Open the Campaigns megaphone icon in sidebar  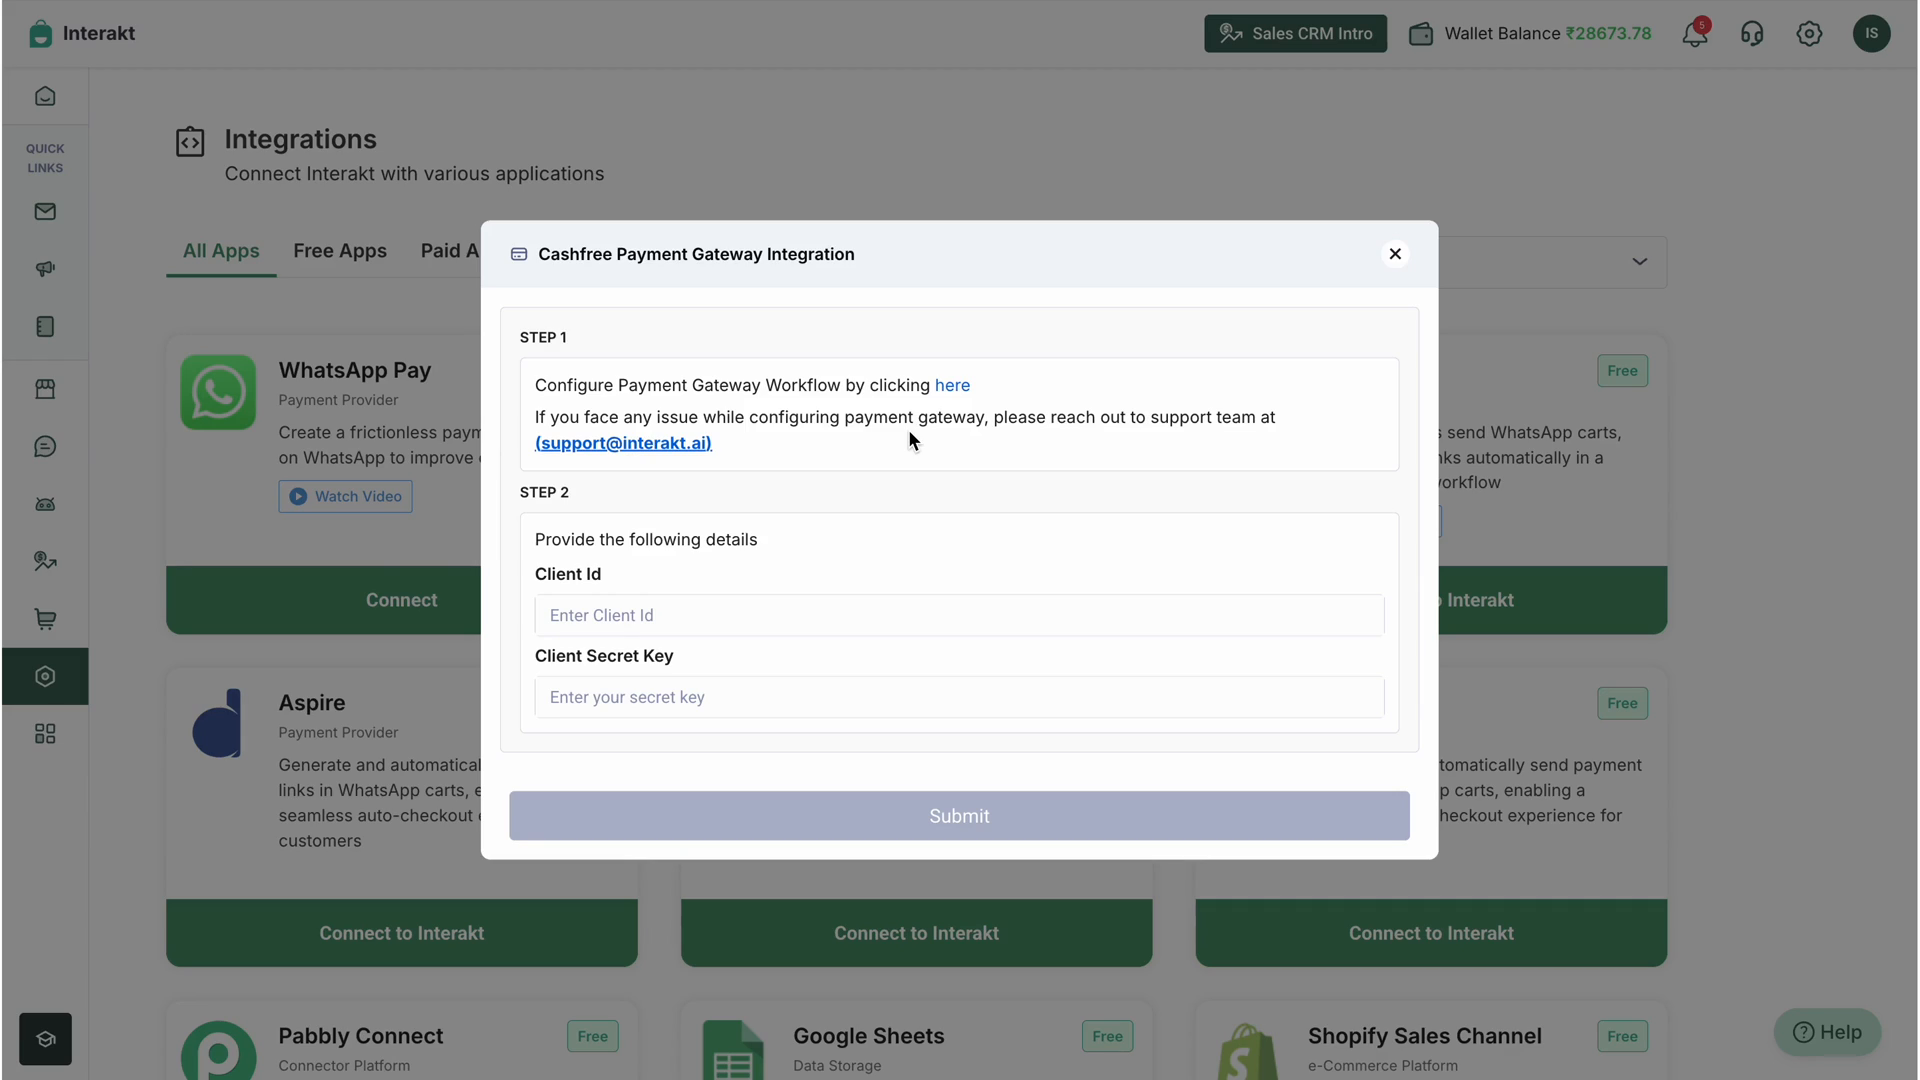point(45,269)
